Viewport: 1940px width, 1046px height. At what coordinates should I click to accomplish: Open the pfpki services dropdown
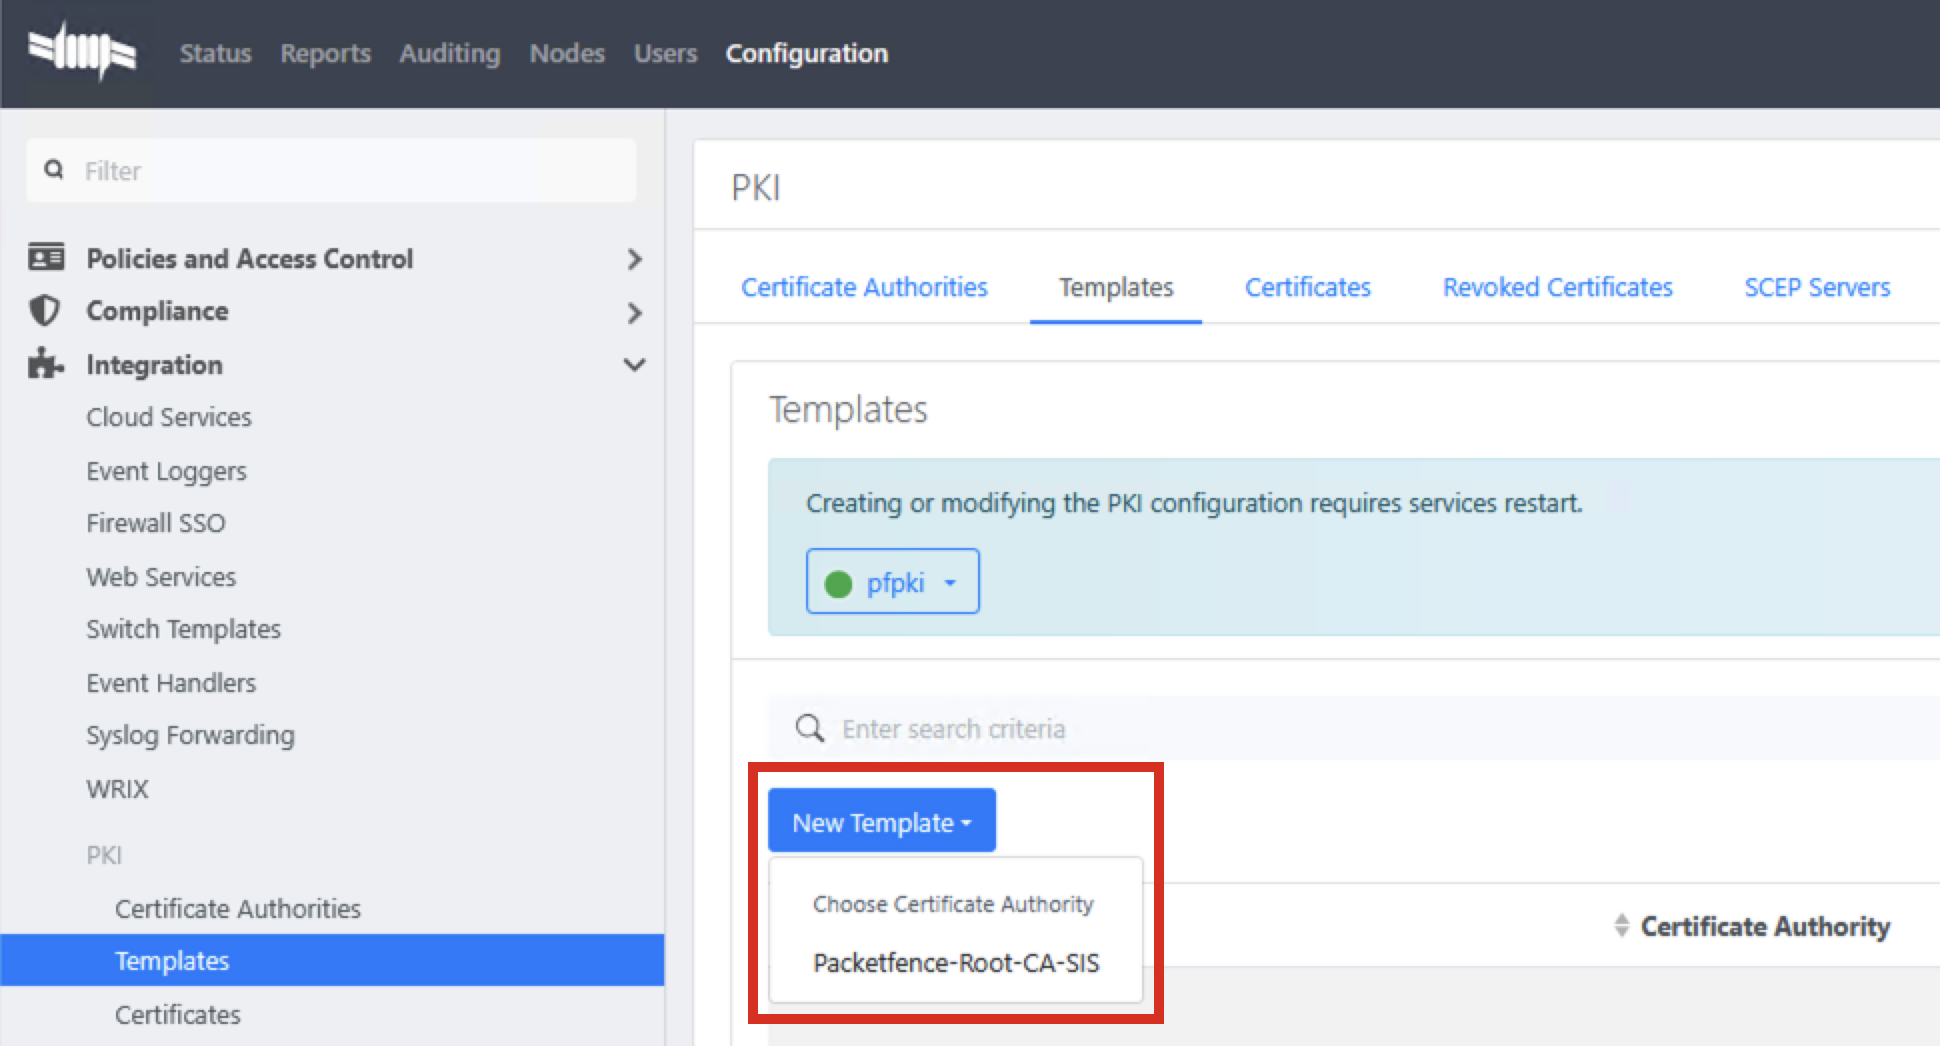(948, 582)
